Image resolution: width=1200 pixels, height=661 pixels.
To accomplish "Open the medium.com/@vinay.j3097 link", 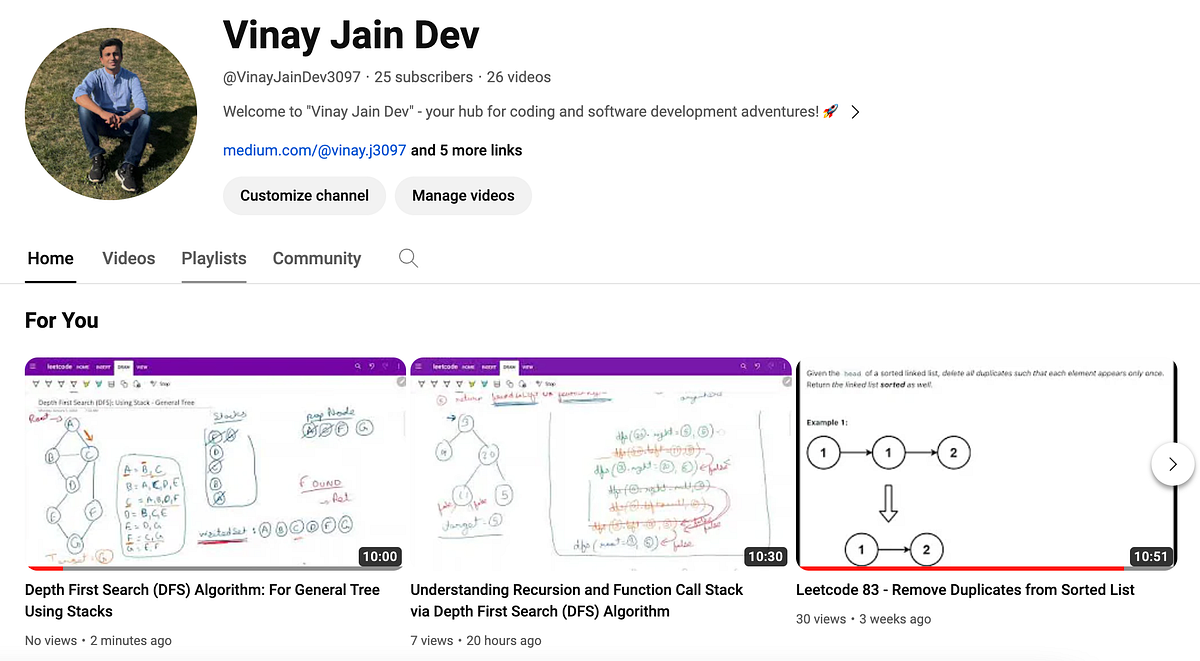I will click(314, 149).
